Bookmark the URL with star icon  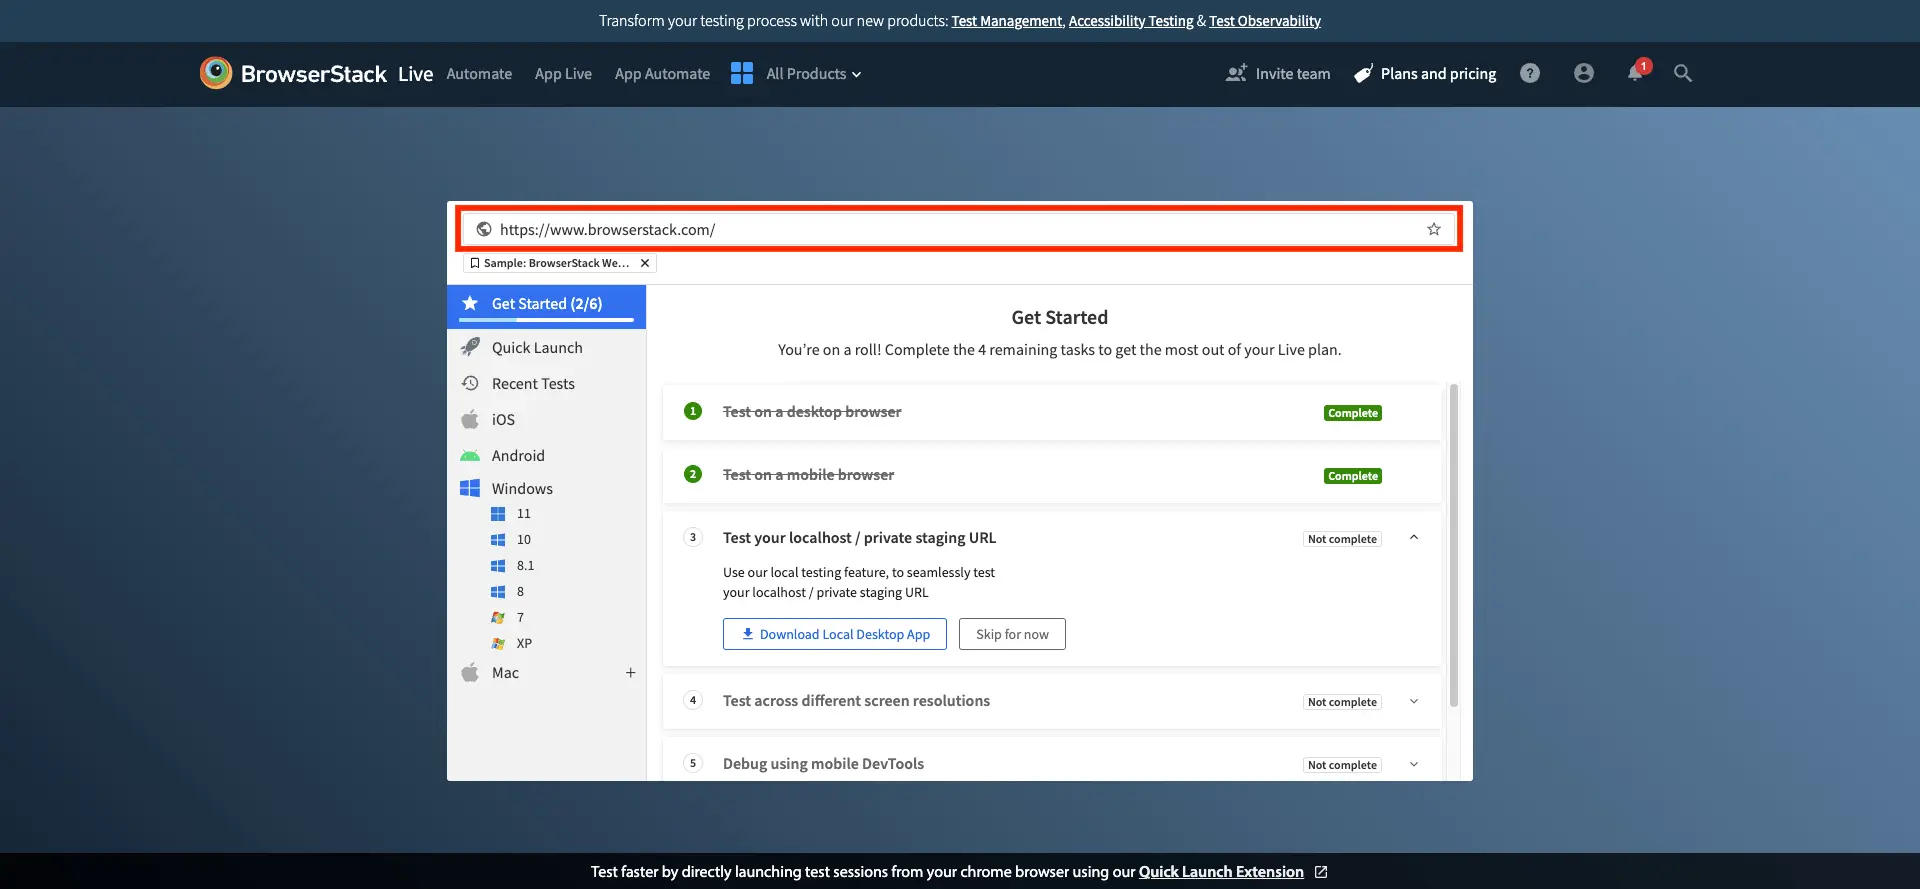[x=1434, y=229]
